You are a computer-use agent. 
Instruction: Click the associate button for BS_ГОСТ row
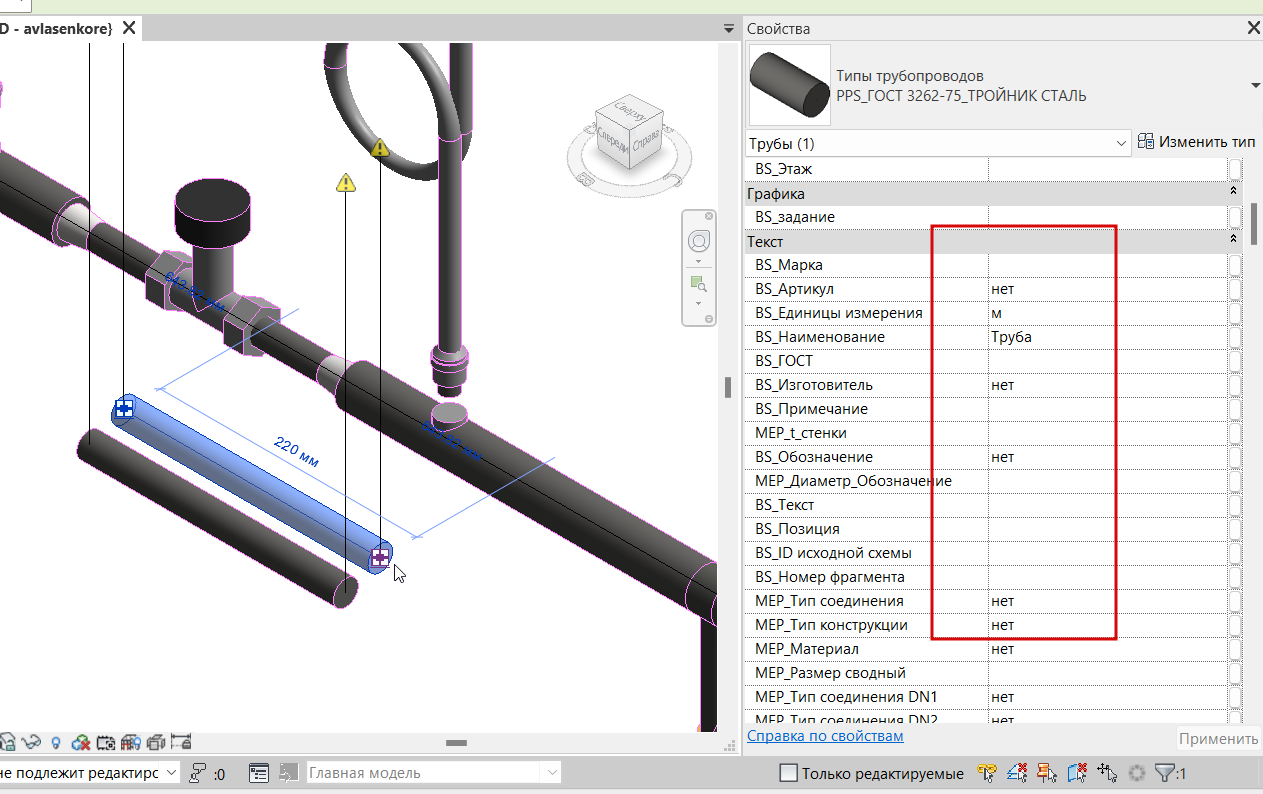pyautogui.click(x=1236, y=361)
